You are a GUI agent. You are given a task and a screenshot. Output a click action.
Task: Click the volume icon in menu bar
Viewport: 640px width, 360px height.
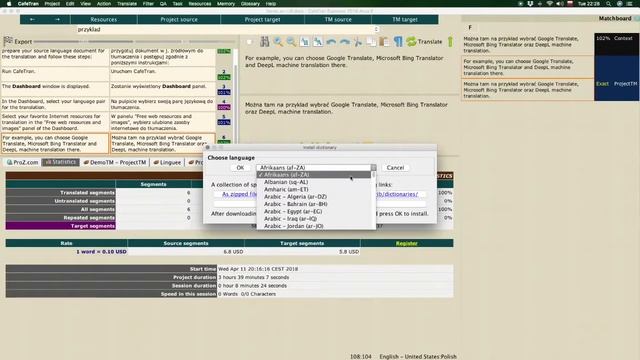coord(560,4)
